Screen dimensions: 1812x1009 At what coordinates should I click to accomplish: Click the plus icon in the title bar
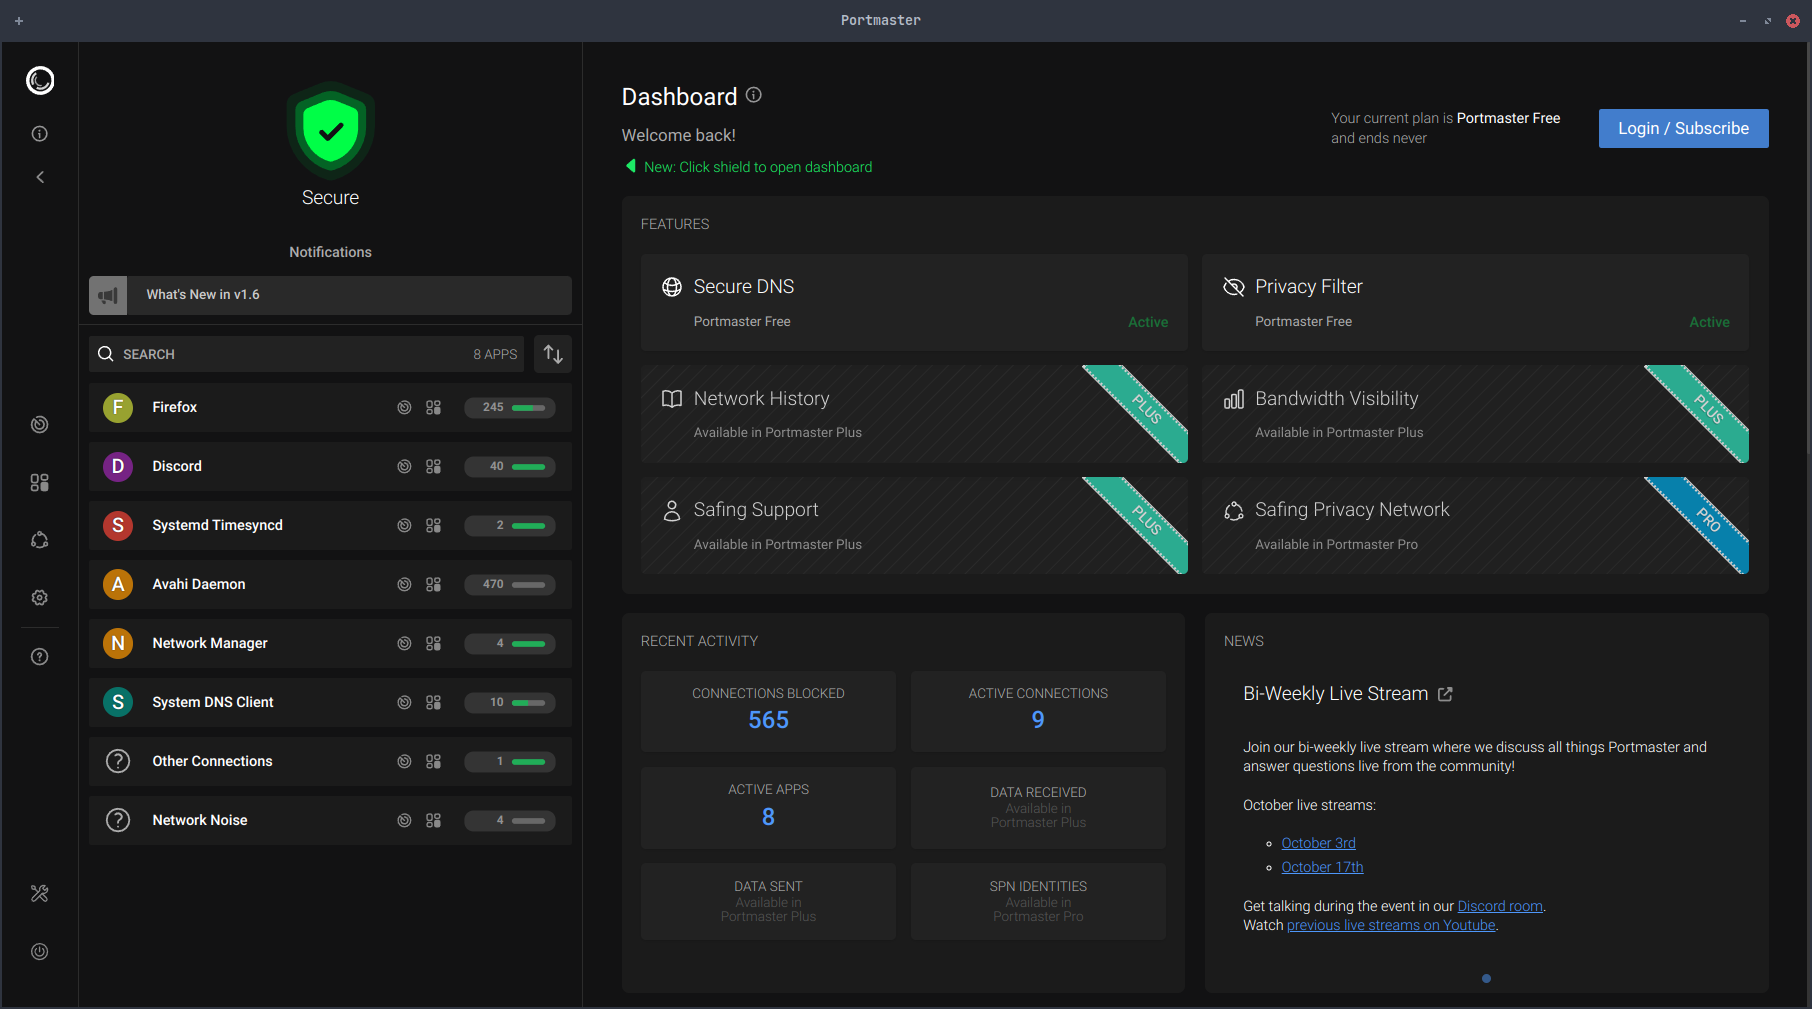[19, 20]
